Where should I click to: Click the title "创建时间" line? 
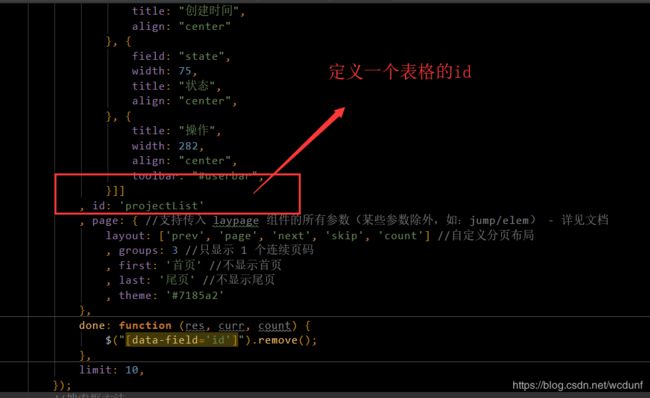pyautogui.click(x=189, y=11)
